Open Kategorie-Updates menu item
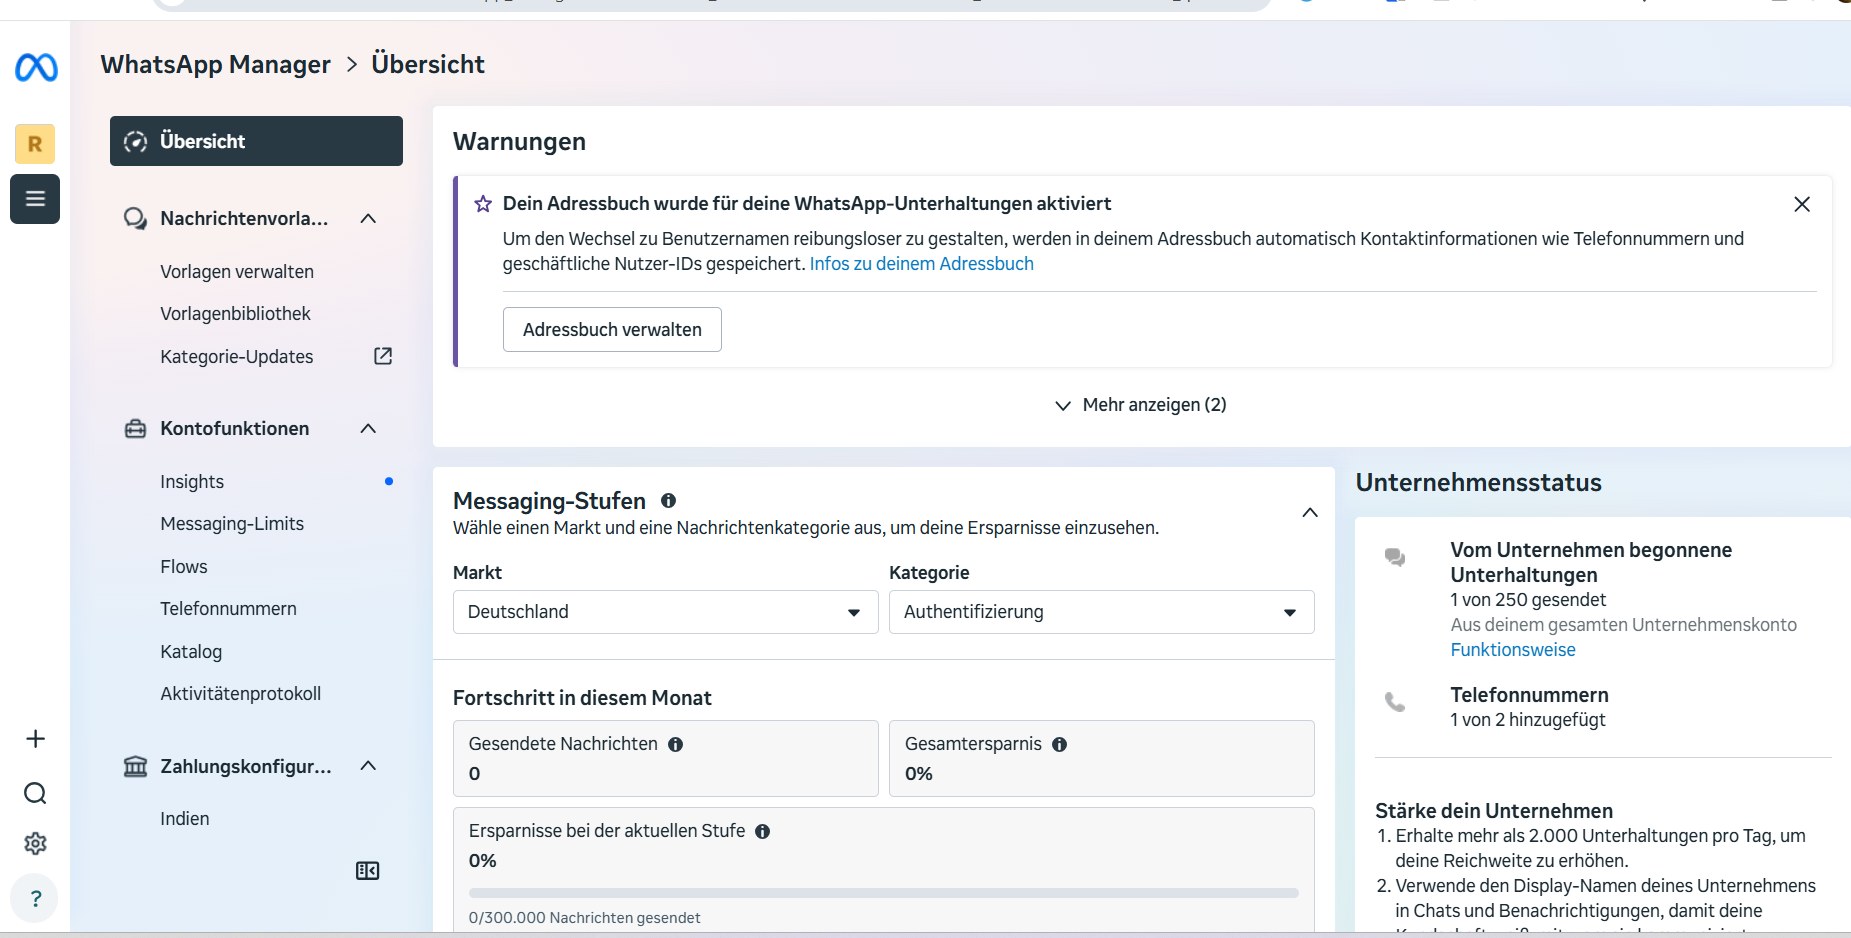Viewport: 1851px width, 938px height. click(237, 357)
